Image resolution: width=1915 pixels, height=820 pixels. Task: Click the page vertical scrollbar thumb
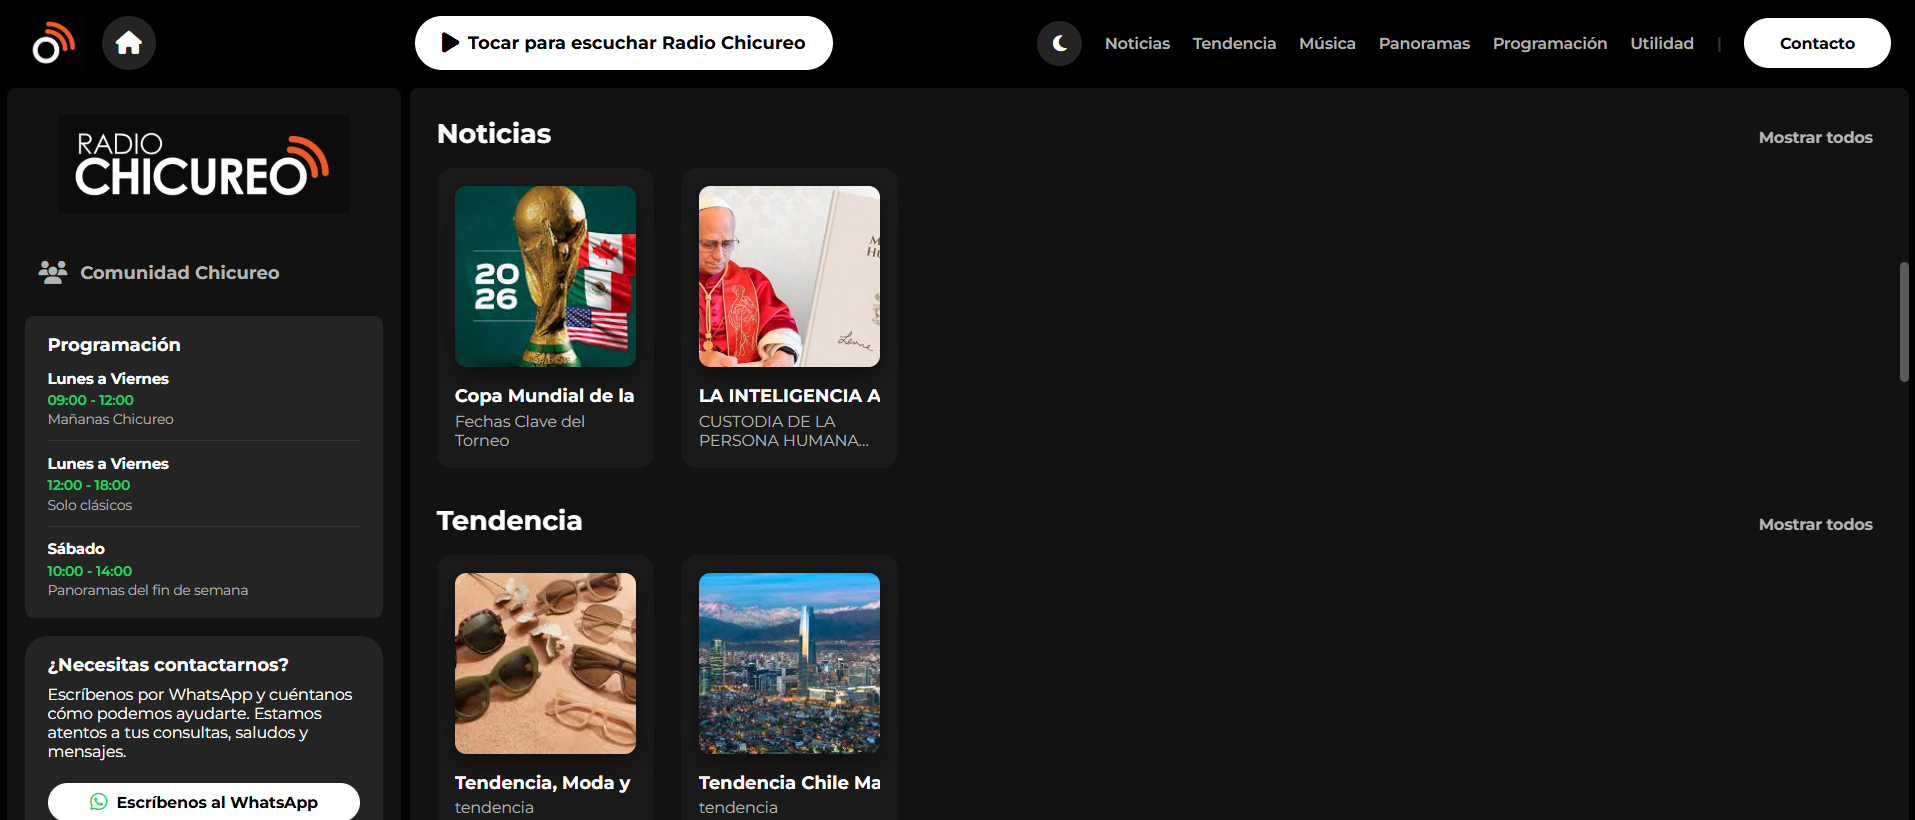(x=1904, y=322)
